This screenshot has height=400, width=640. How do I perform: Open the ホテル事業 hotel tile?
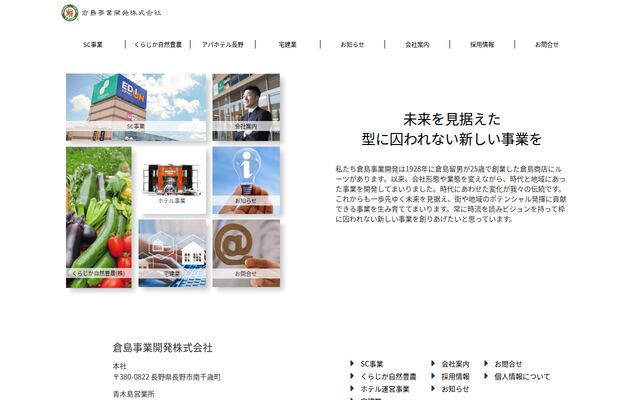tap(172, 180)
